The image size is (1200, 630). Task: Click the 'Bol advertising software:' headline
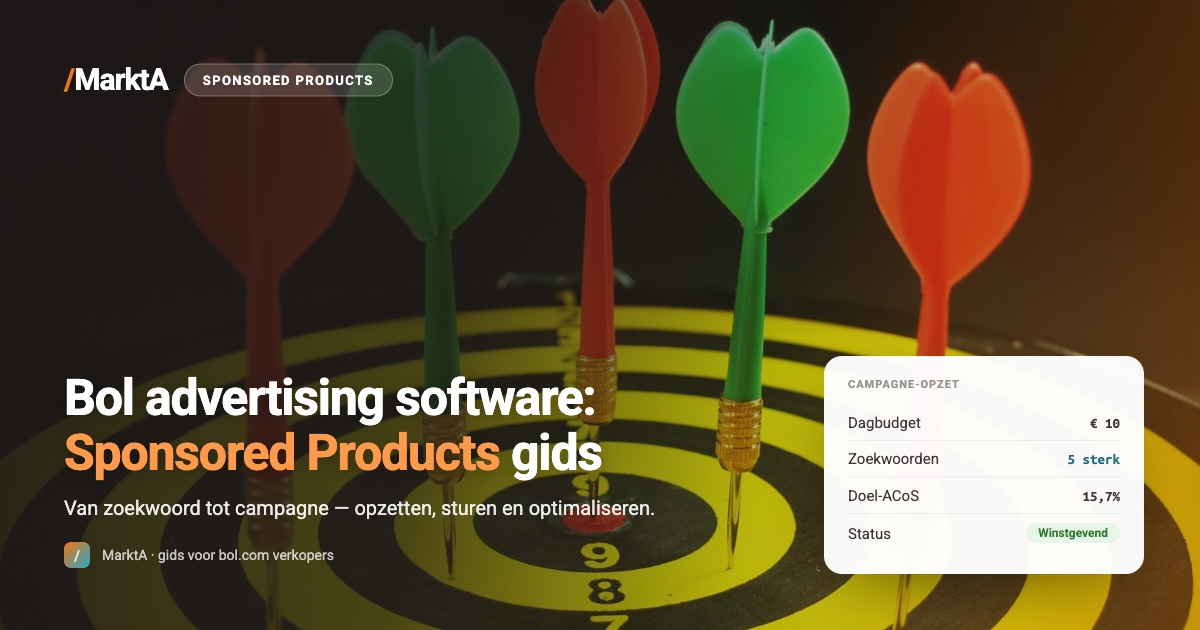pyautogui.click(x=330, y=399)
